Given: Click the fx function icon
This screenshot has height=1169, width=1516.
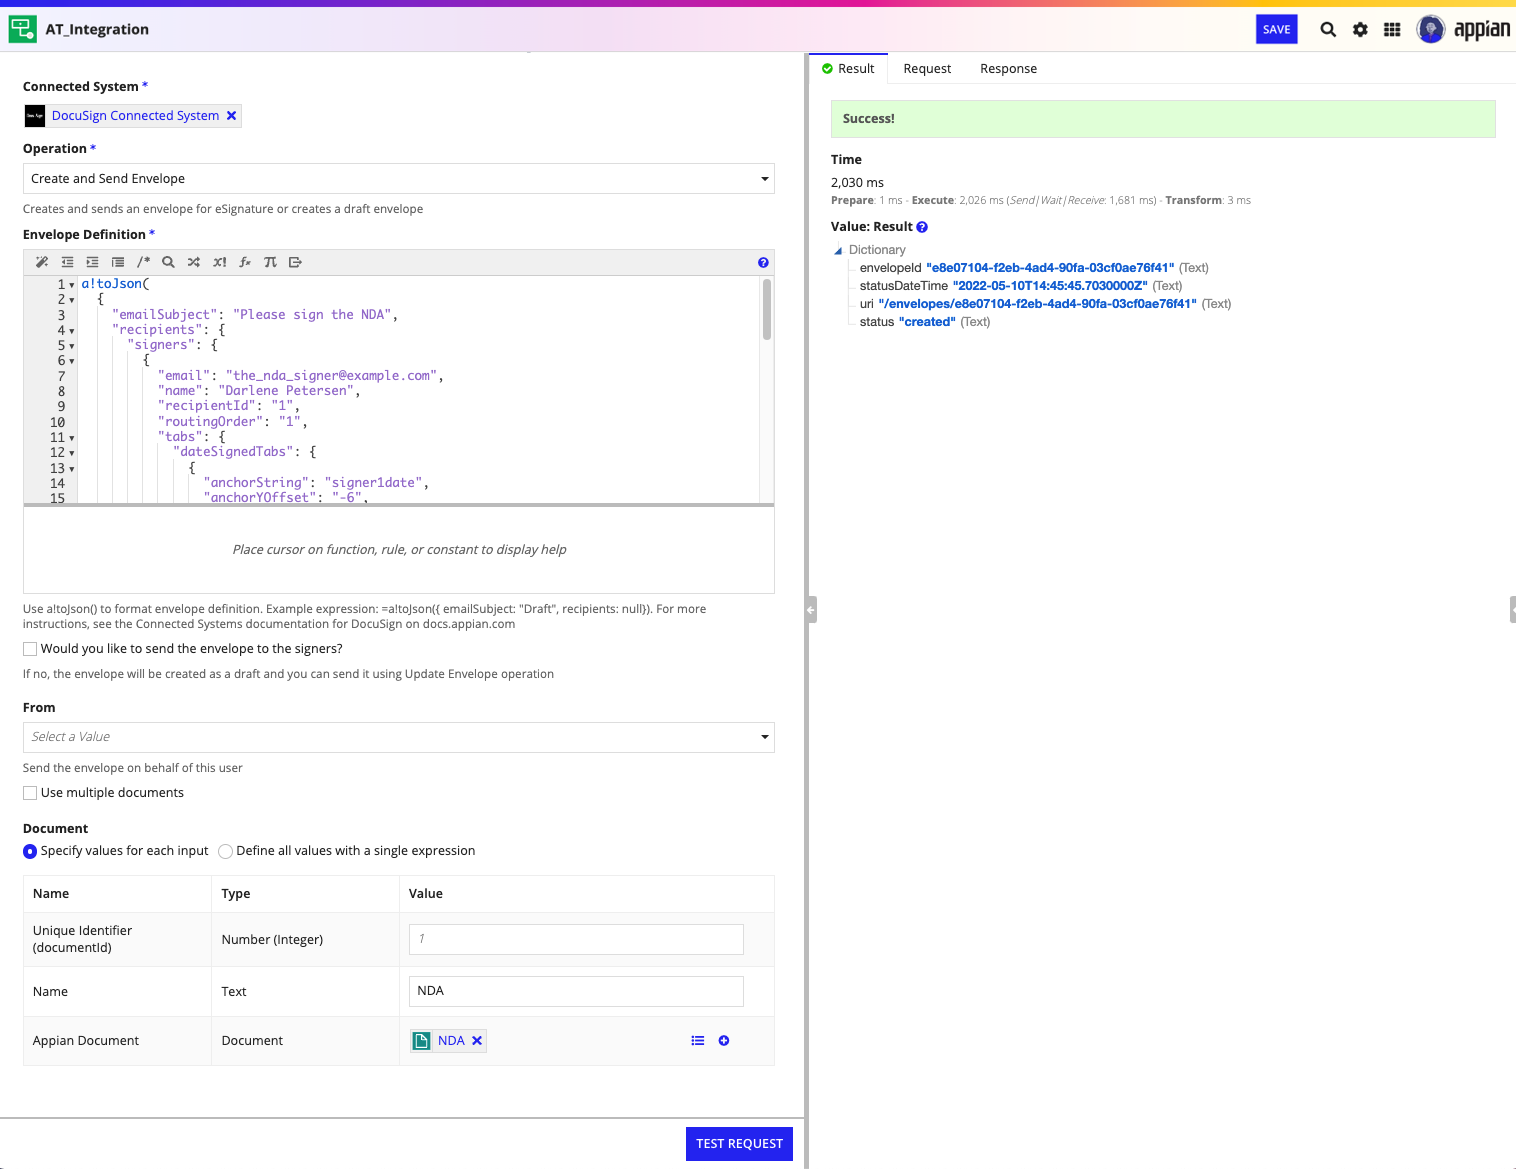Looking at the screenshot, I should click(x=245, y=262).
